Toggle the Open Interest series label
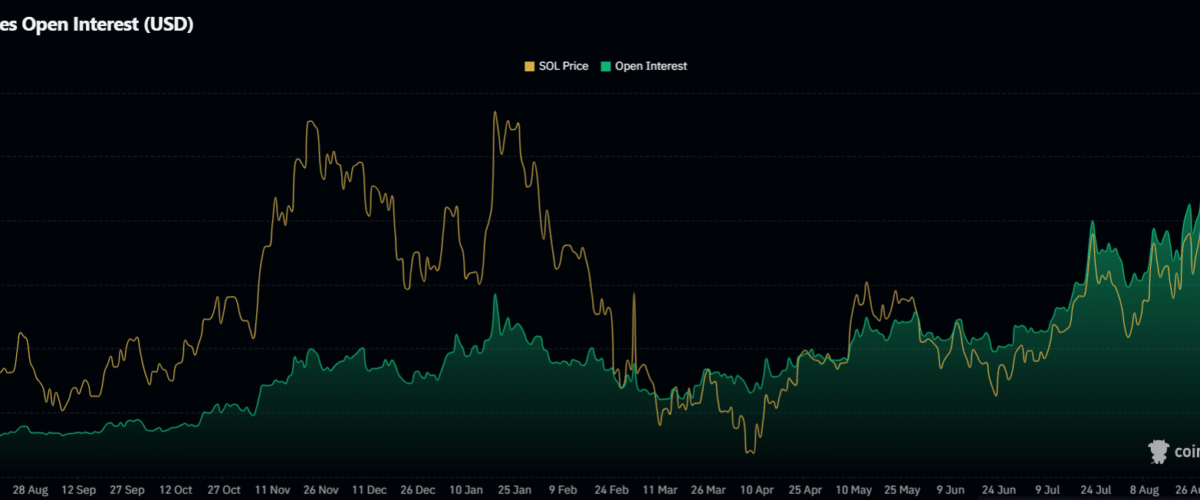Screen dimensions: 1200x500 [x=651, y=66]
